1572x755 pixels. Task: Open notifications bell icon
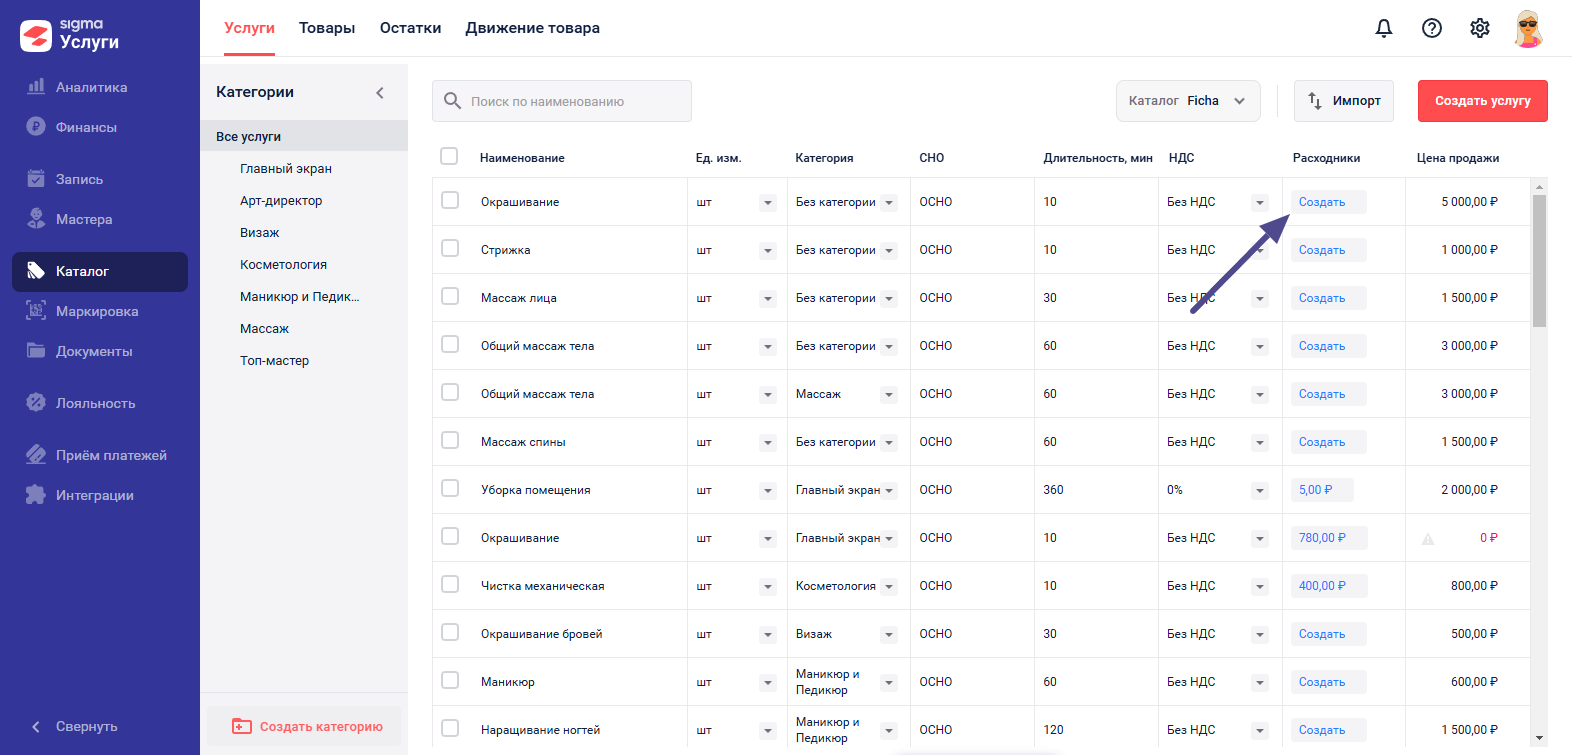point(1384,28)
